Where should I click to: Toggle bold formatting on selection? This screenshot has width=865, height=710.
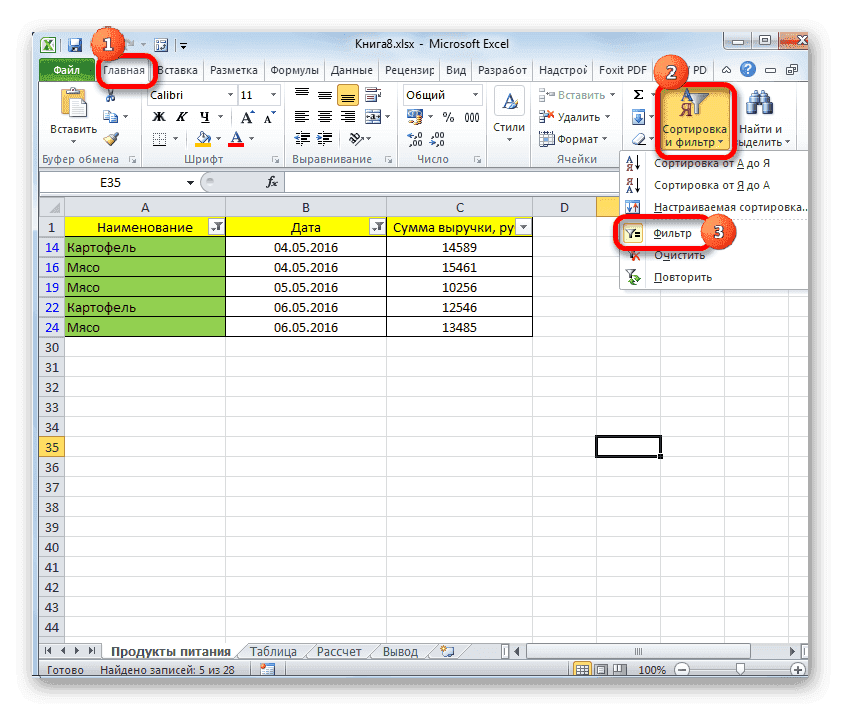coord(160,116)
